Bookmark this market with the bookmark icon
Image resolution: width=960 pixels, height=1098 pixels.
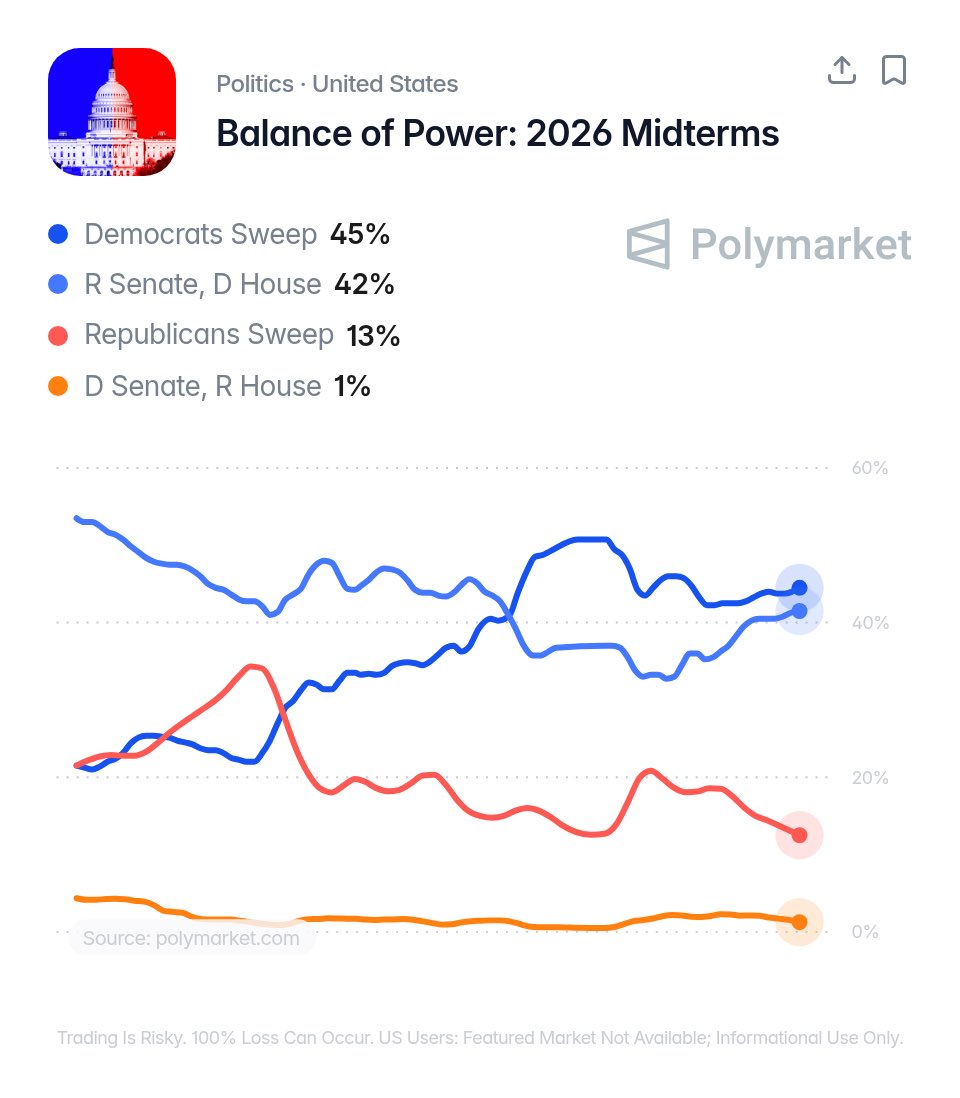point(893,70)
